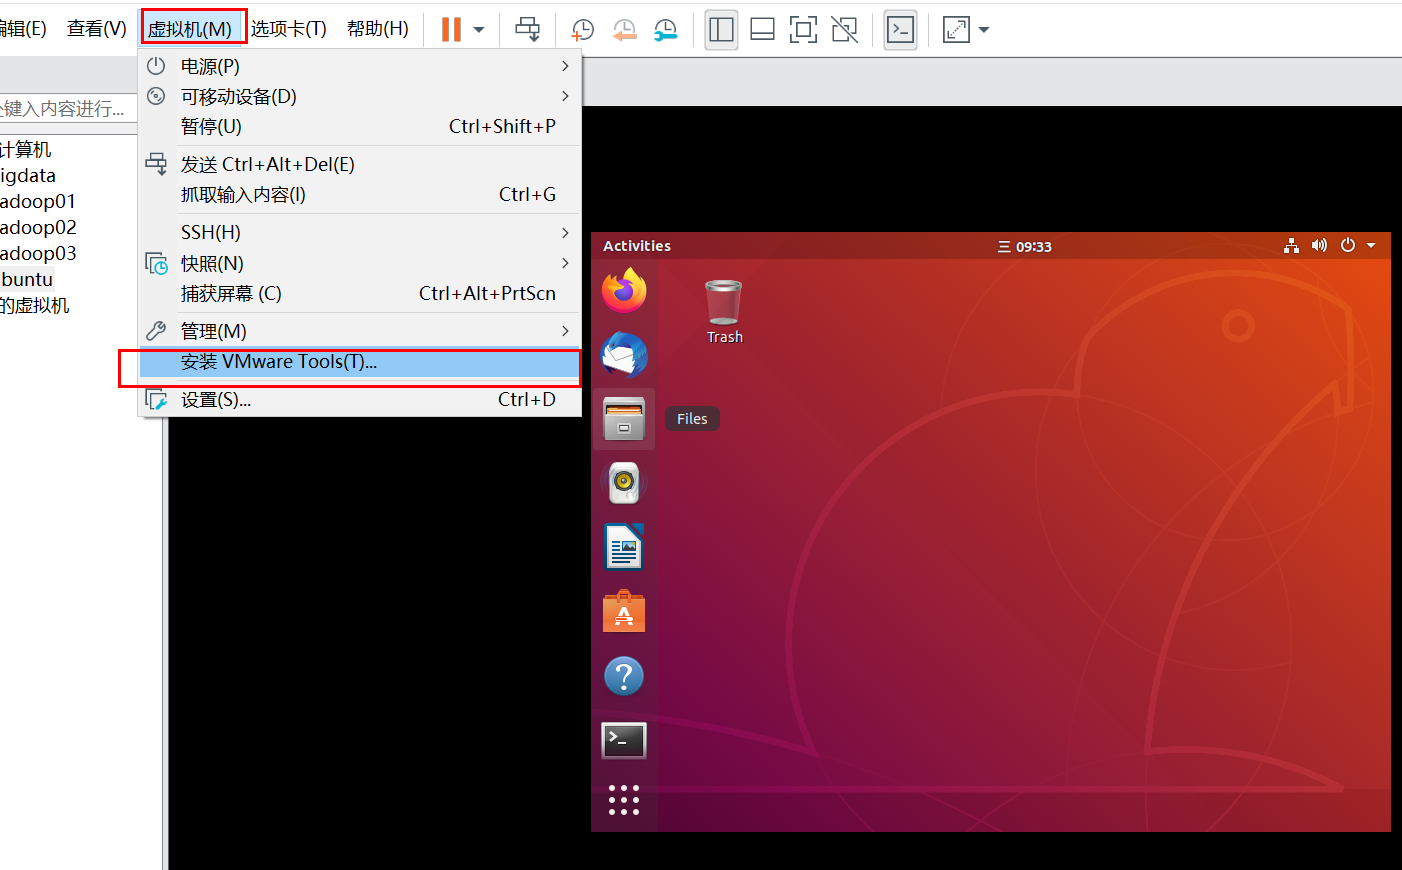Launch LibreOffice Writer from the dock
1402x870 pixels.
[624, 547]
